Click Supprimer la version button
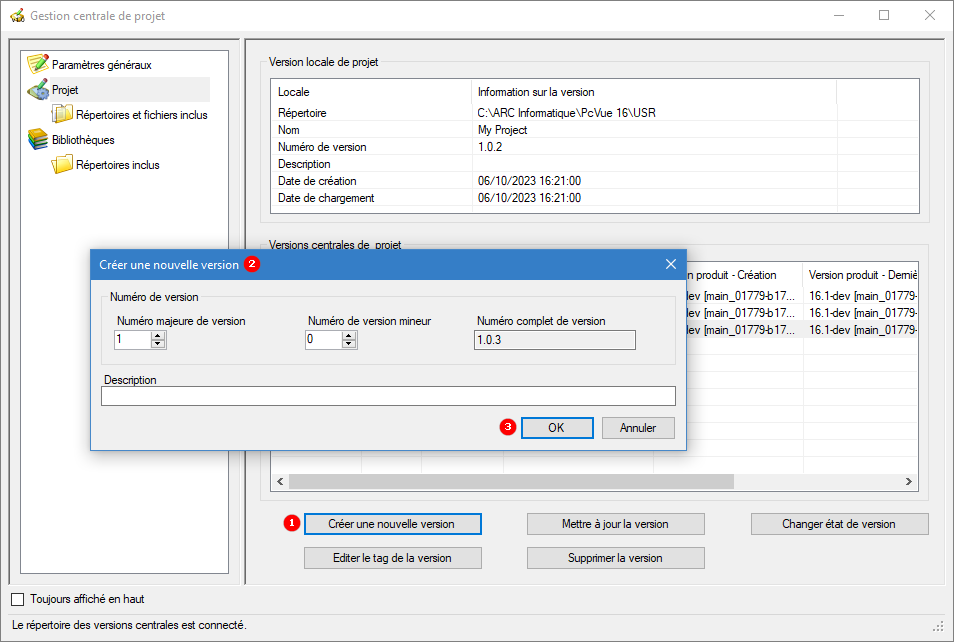Viewport: 954px width, 642px height. [x=616, y=558]
